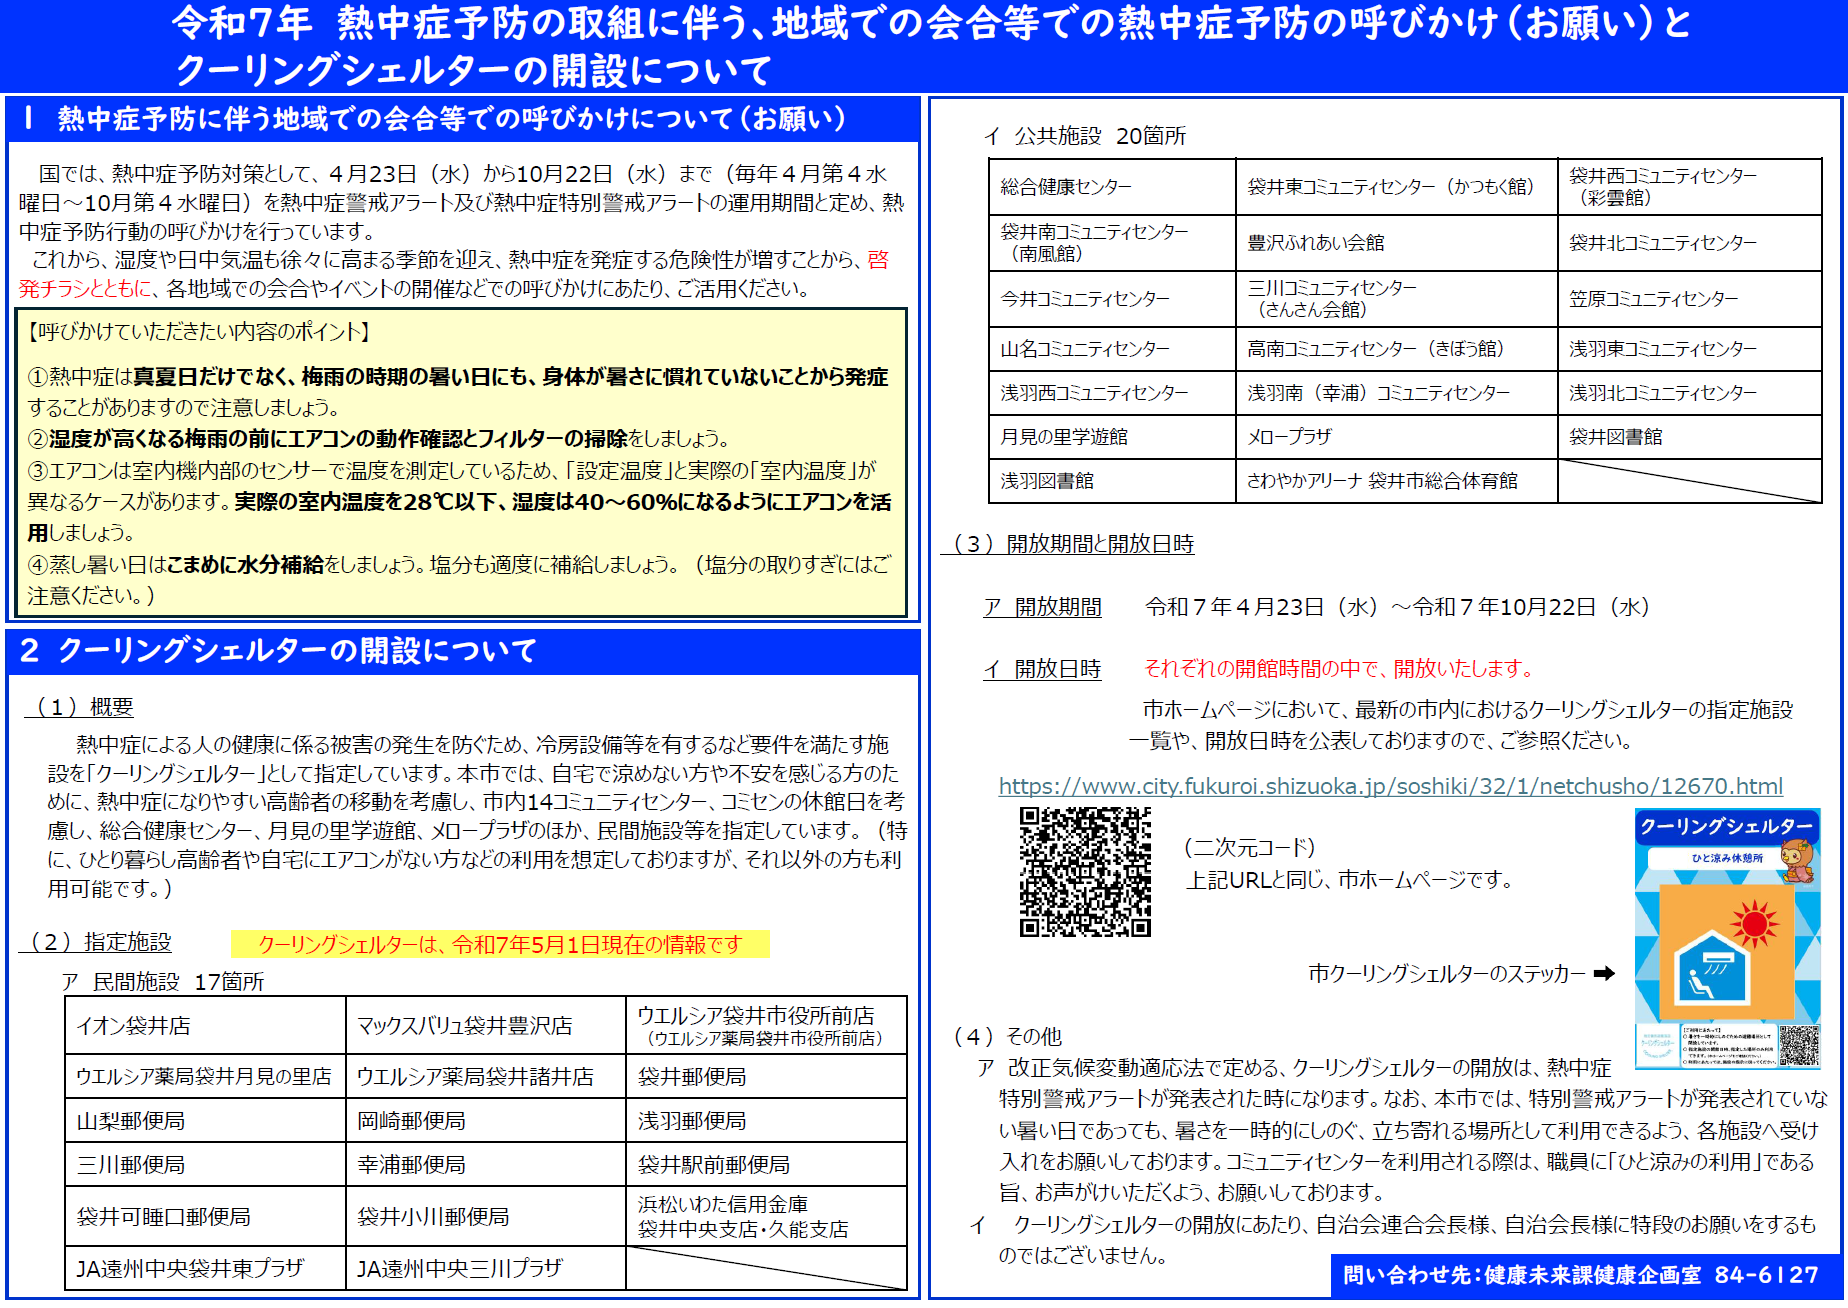Select the 三川郵便局 cell
This screenshot has width=1848, height=1308.
pyautogui.click(x=205, y=1164)
